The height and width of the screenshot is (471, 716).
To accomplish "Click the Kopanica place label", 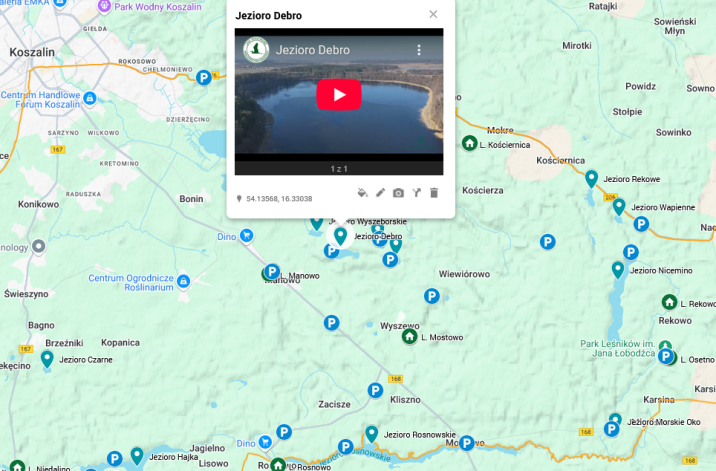I will click(120, 343).
